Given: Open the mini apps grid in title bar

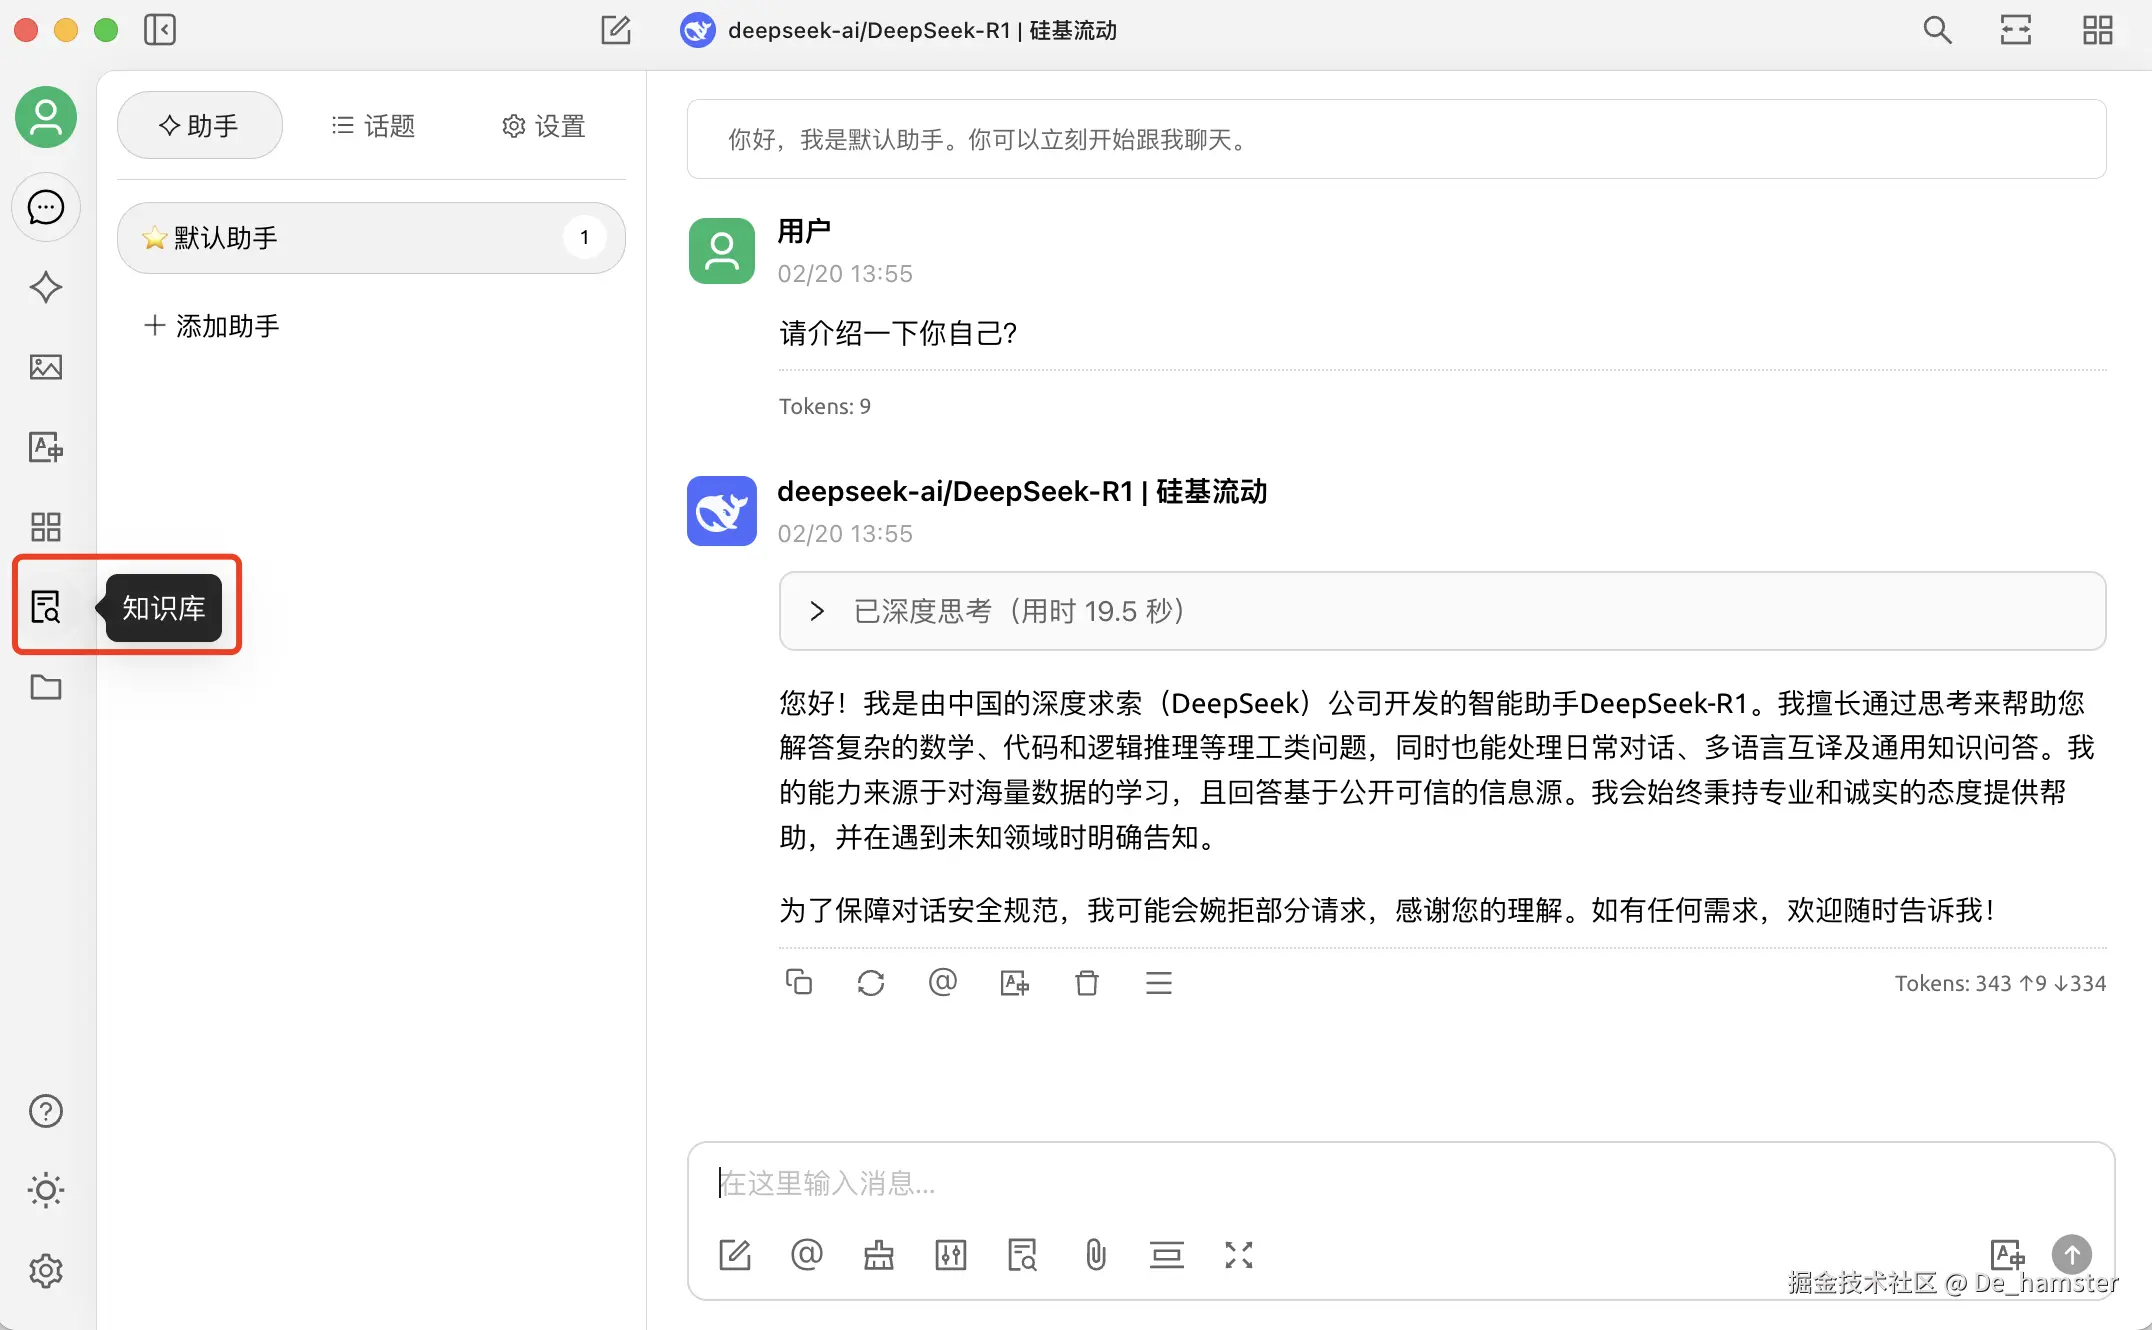Looking at the screenshot, I should [2098, 30].
